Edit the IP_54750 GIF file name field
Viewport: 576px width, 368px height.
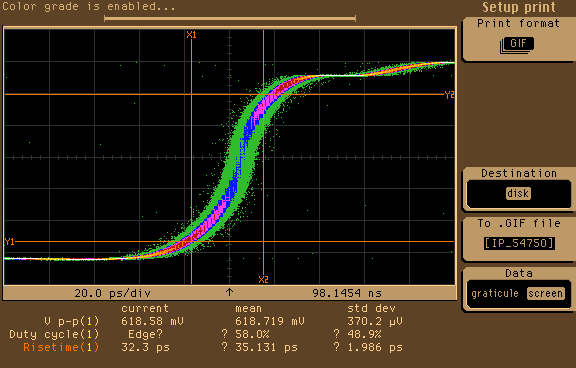(519, 243)
